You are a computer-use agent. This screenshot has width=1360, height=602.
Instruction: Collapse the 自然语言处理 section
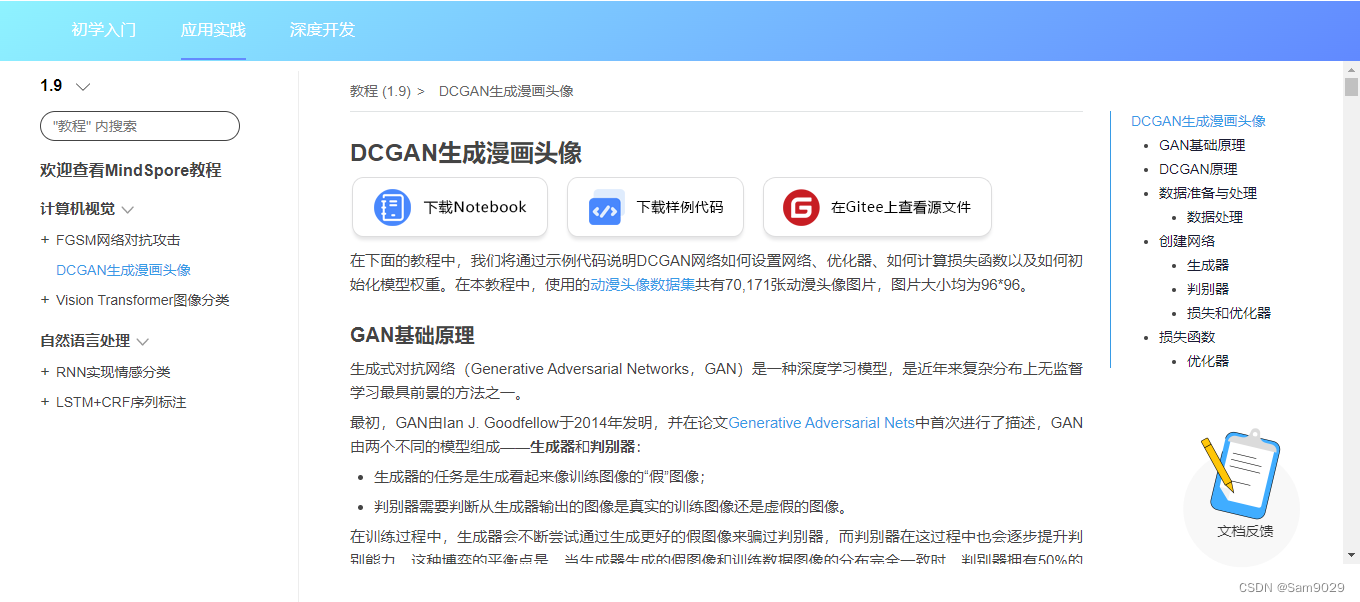(143, 340)
